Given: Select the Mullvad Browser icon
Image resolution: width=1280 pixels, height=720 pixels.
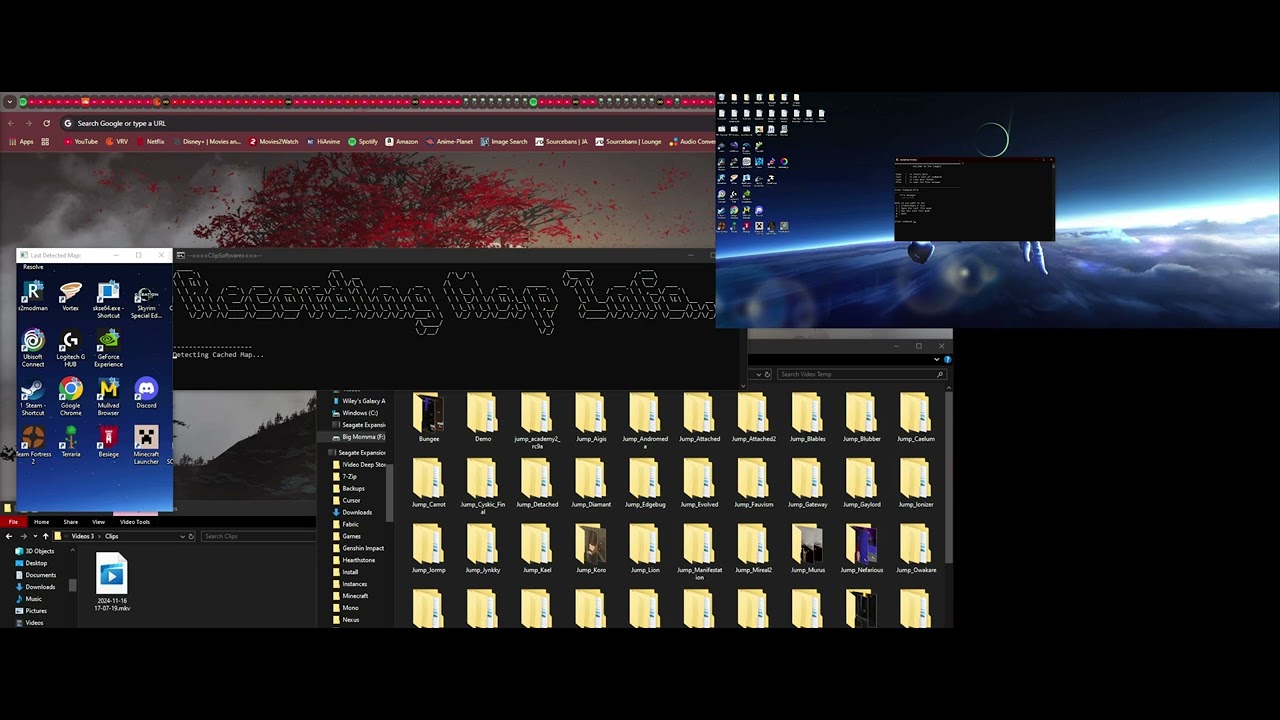Looking at the screenshot, I should click(108, 397).
